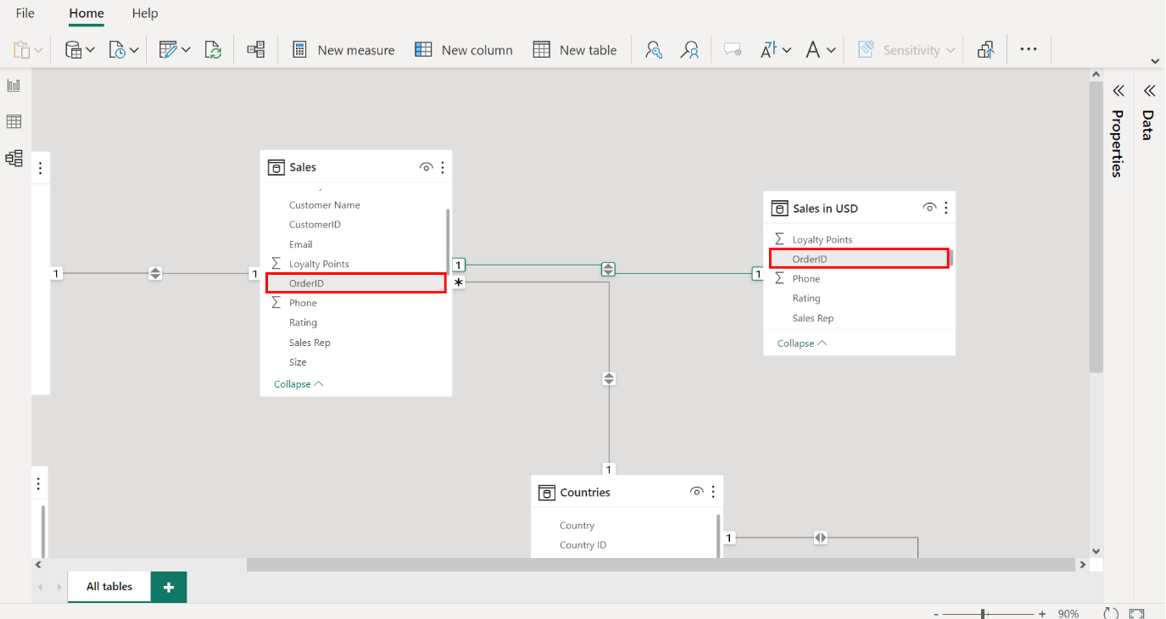
Task: Click the Refresh data icon in toolbar
Action: point(213,50)
